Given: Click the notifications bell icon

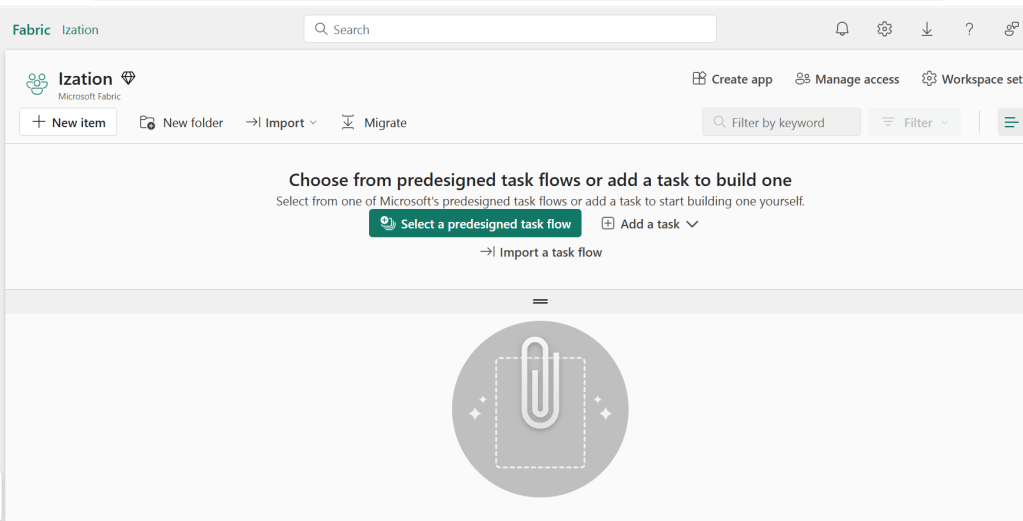Looking at the screenshot, I should coord(842,29).
